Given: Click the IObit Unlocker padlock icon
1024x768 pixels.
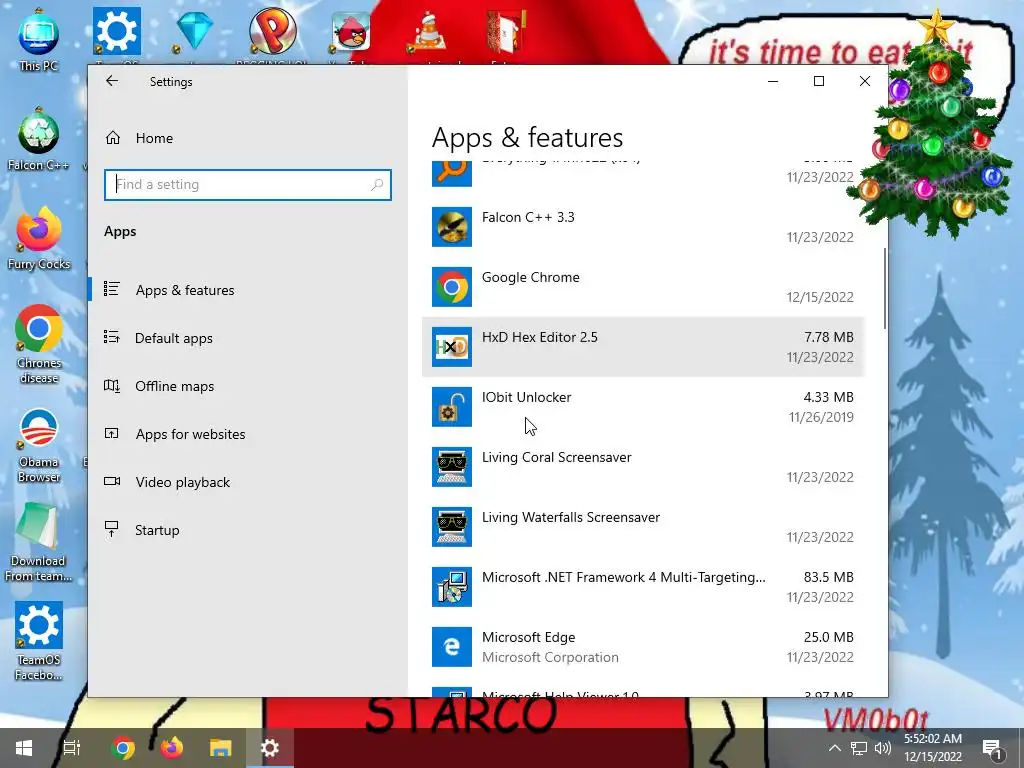Looking at the screenshot, I should [451, 407].
